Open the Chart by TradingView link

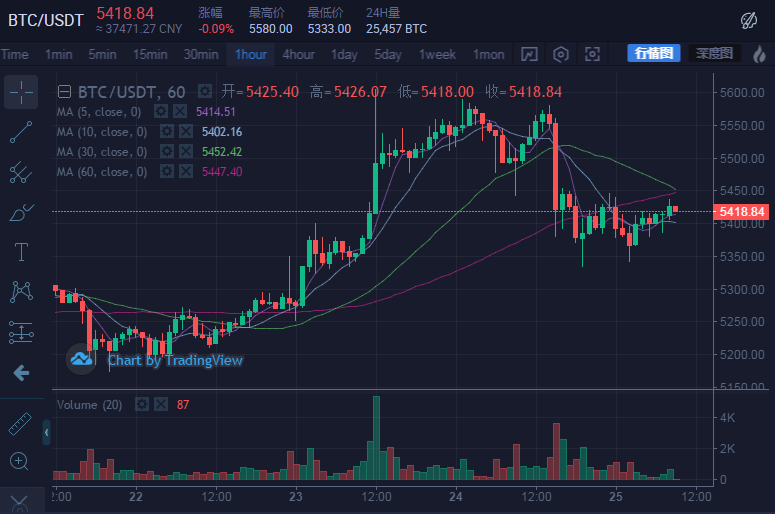(175, 360)
